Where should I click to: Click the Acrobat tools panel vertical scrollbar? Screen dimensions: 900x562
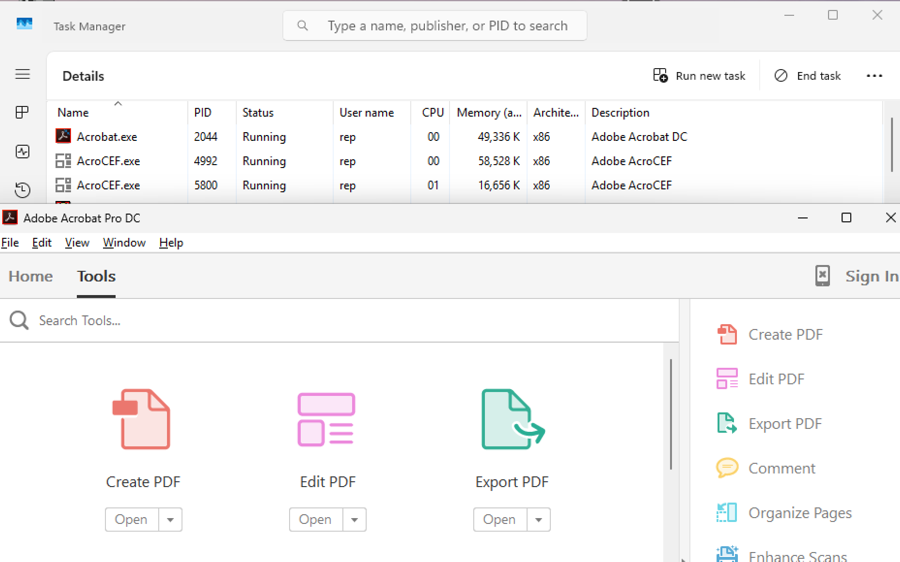click(x=670, y=414)
